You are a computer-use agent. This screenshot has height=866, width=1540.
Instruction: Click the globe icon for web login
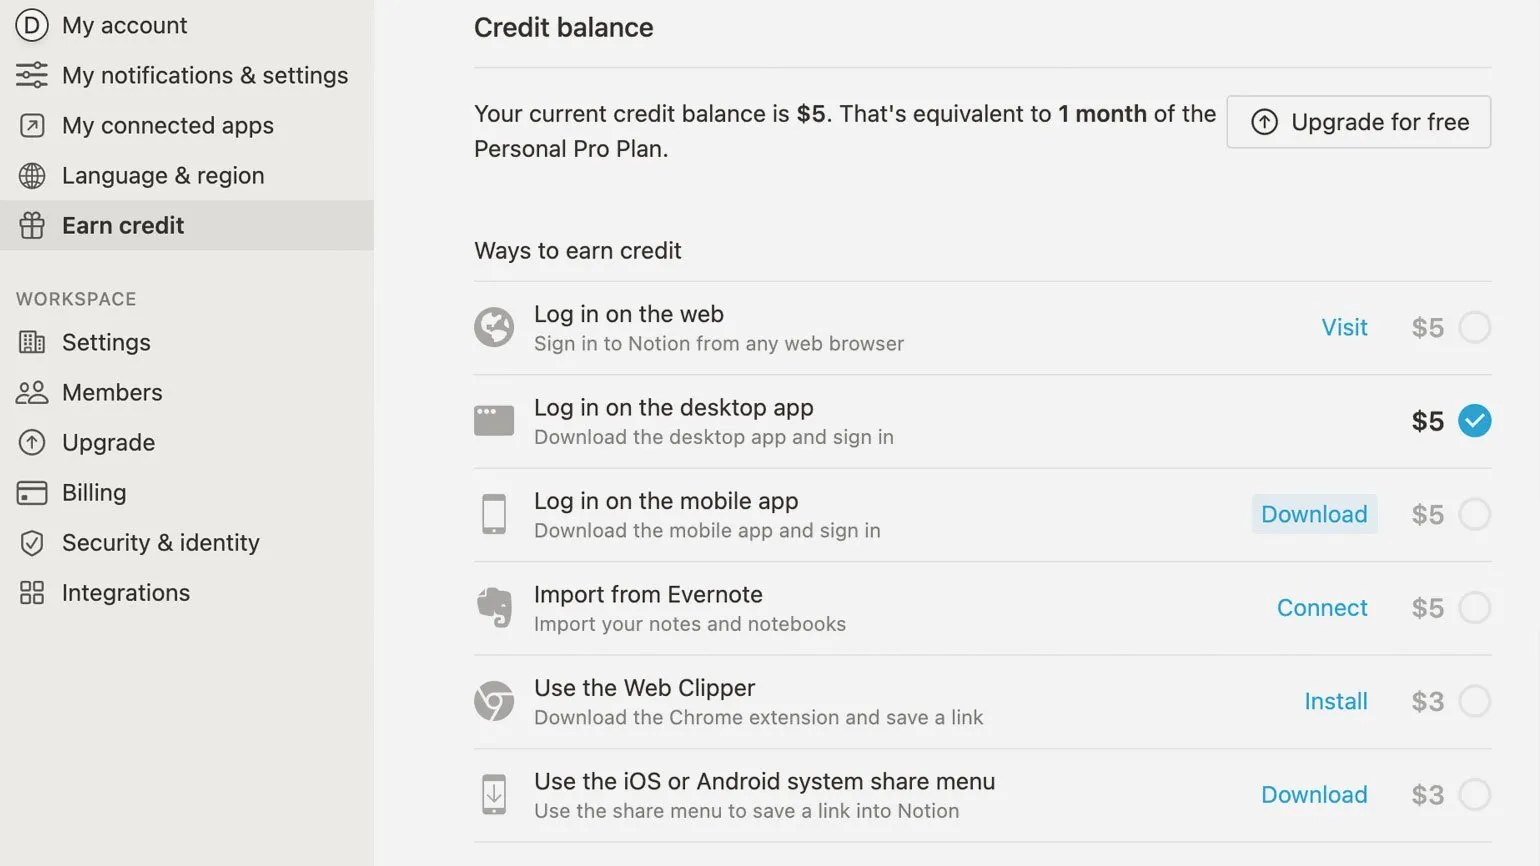click(x=494, y=327)
